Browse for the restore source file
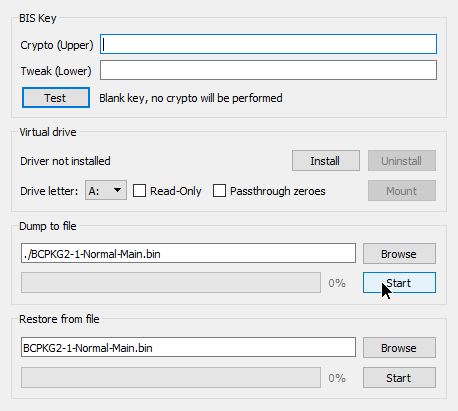The width and height of the screenshot is (458, 411). [x=399, y=348]
